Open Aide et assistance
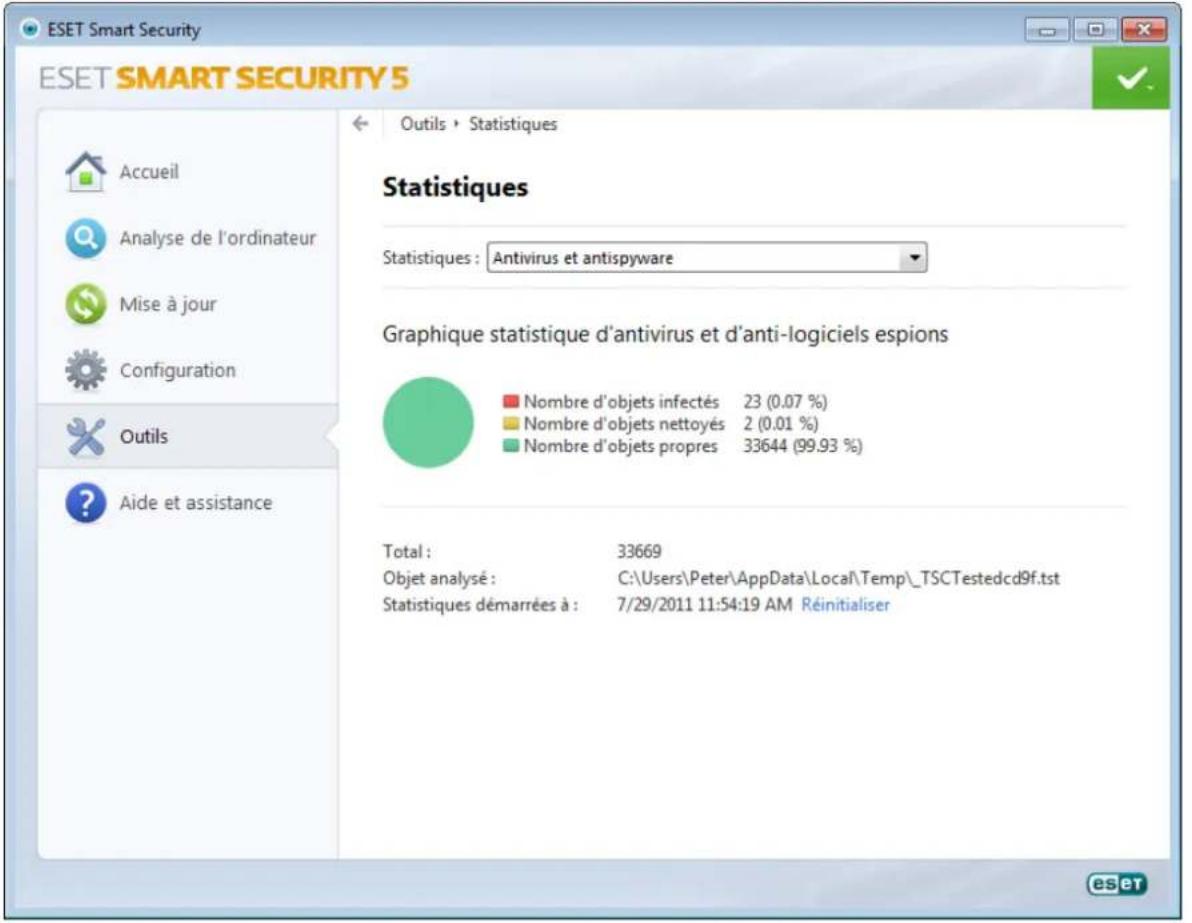The width and height of the screenshot is (1192, 923). click(x=188, y=503)
